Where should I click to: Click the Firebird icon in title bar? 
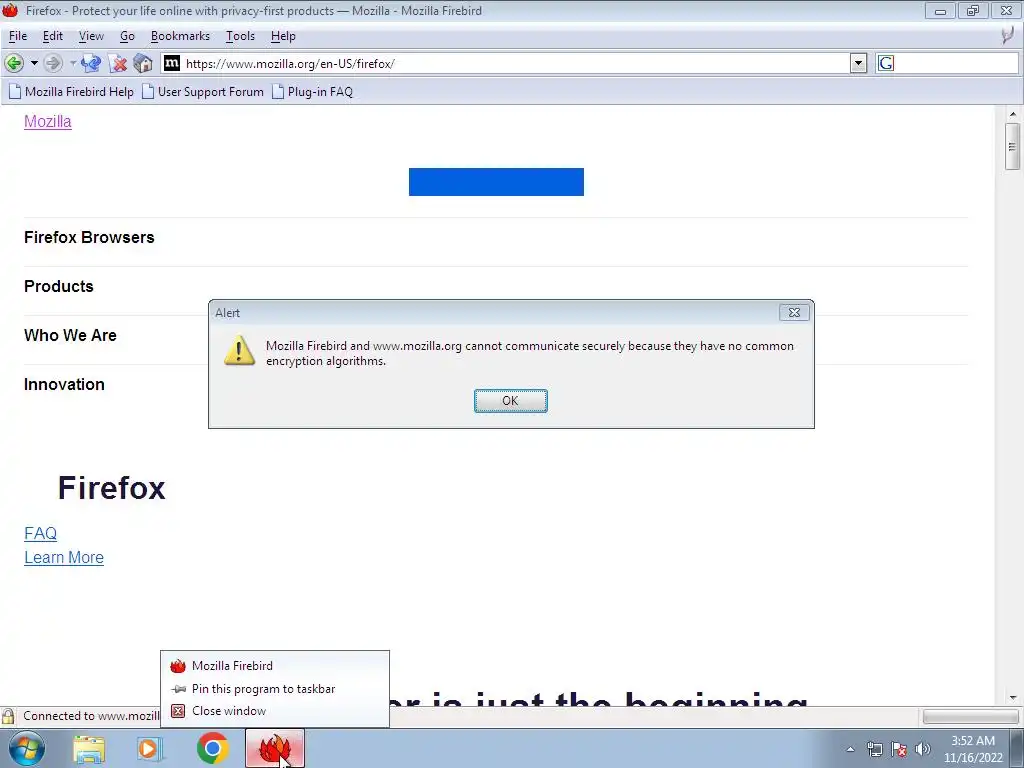click(10, 10)
